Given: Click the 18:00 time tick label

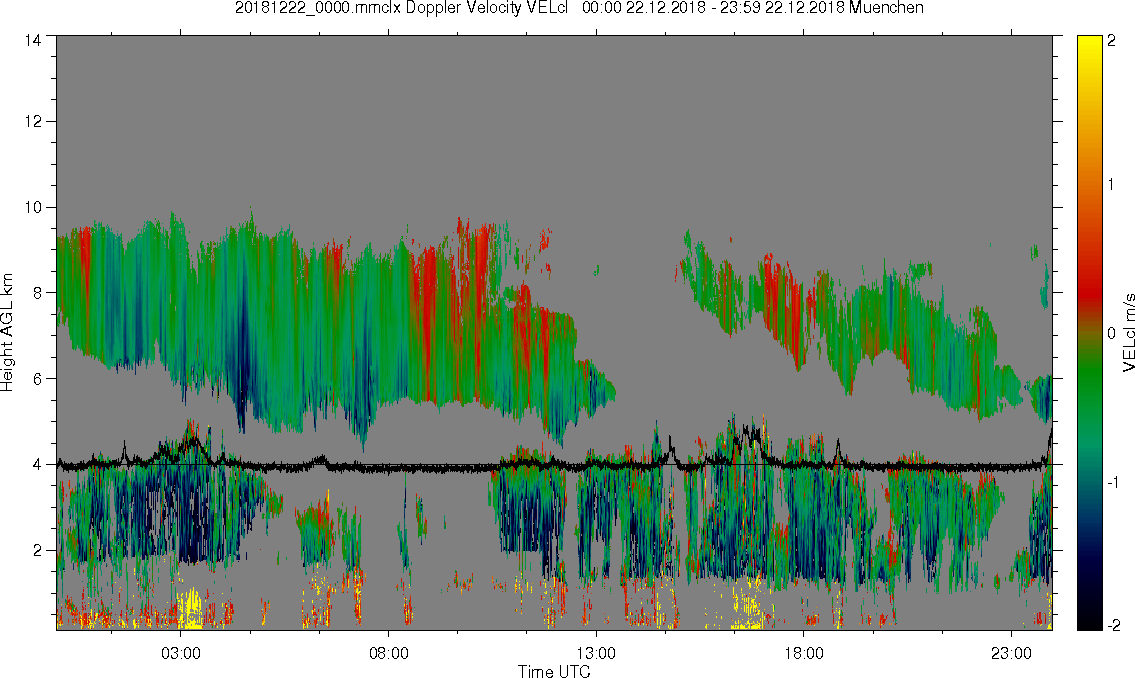Looking at the screenshot, I should tap(804, 653).
